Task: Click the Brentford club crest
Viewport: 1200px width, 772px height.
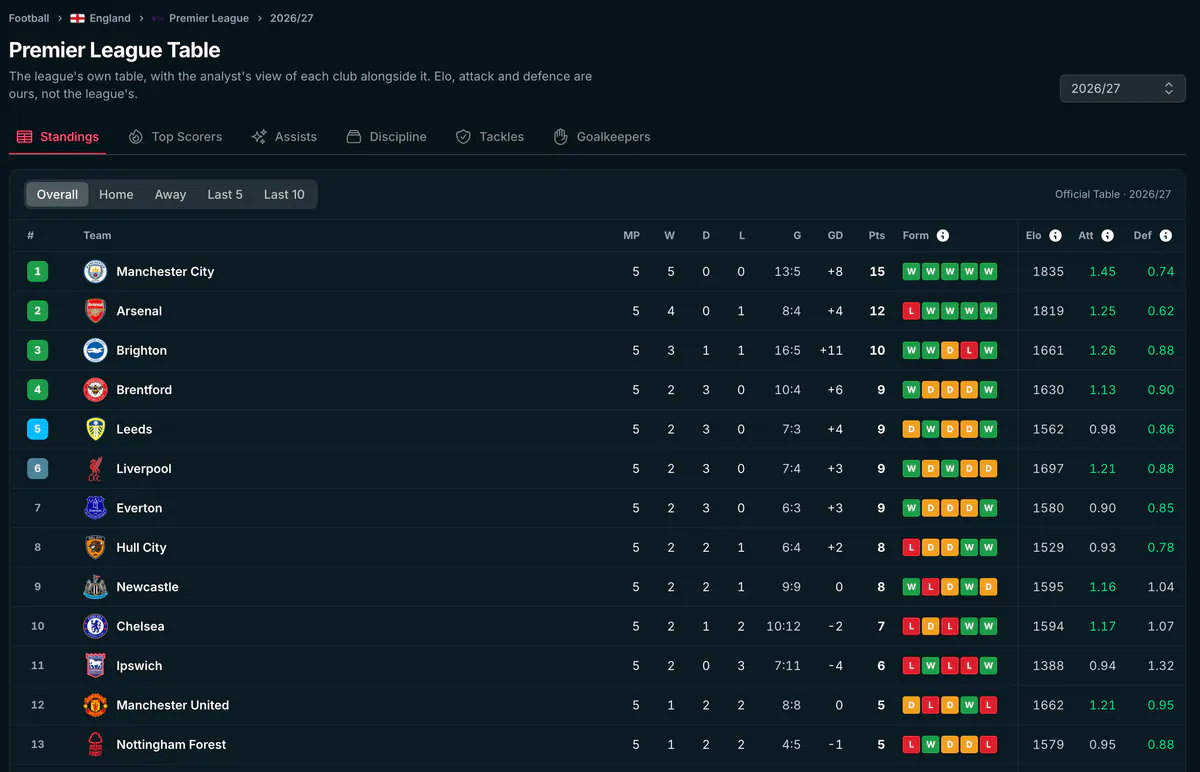Action: (95, 390)
